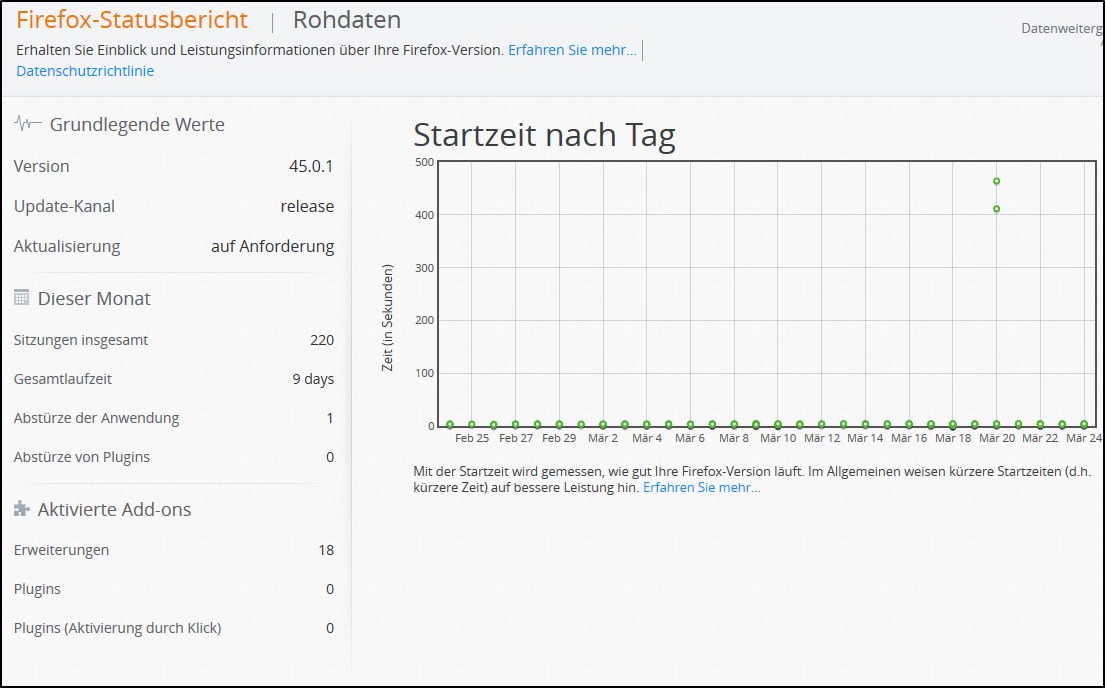Click the Mär 2 axis label
The width and height of the screenshot is (1105, 688).
click(603, 438)
